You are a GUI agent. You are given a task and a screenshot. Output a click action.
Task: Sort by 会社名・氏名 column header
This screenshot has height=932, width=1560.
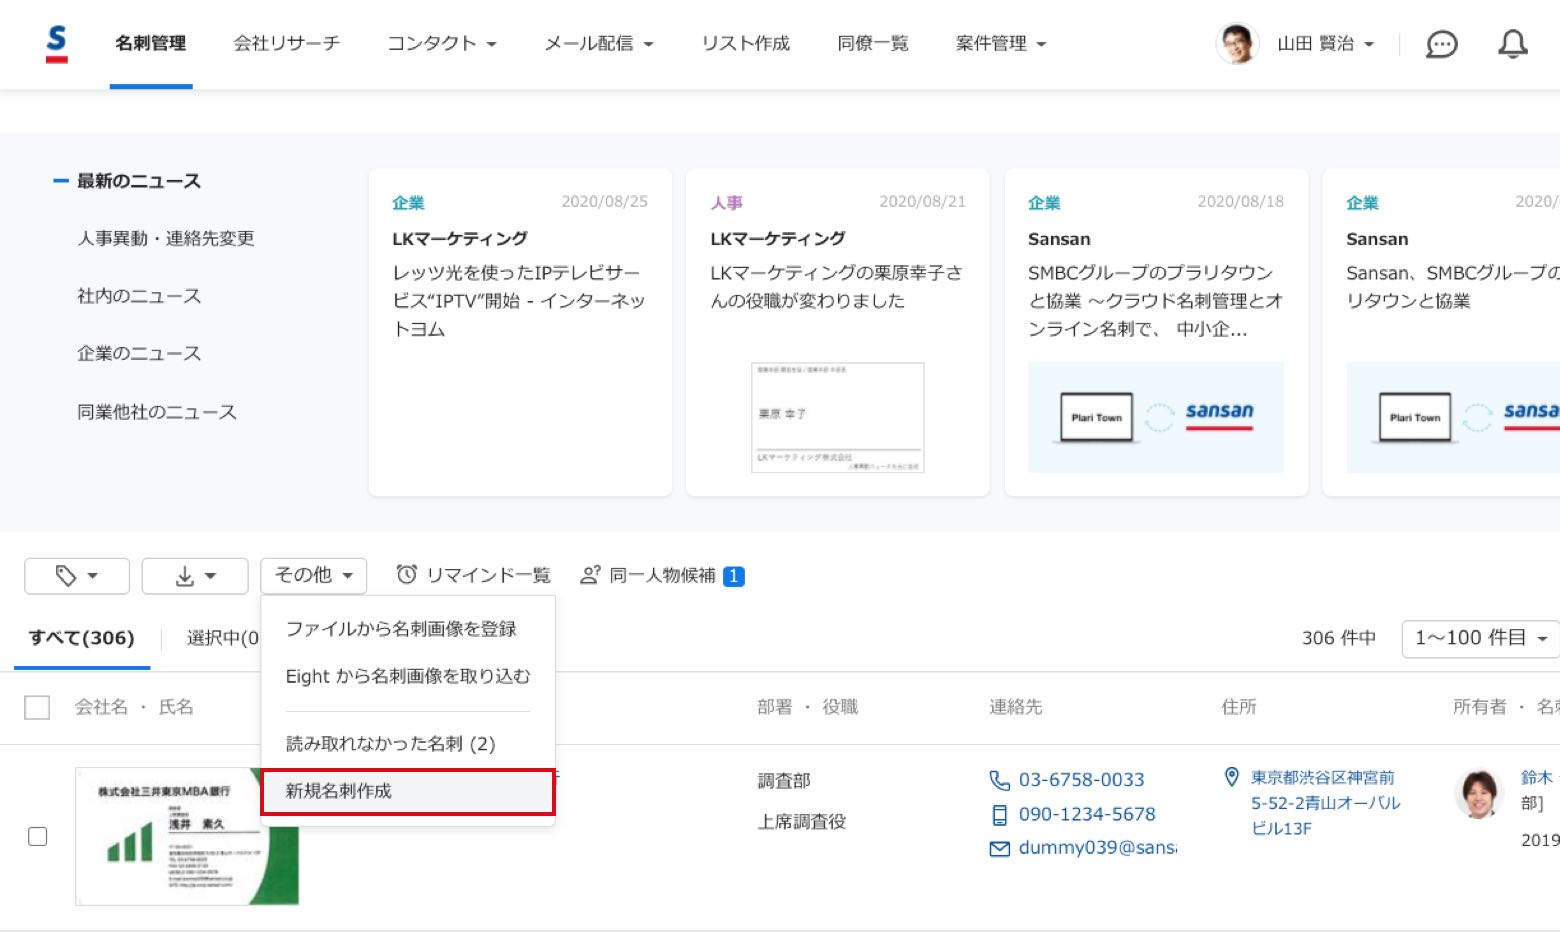click(134, 707)
